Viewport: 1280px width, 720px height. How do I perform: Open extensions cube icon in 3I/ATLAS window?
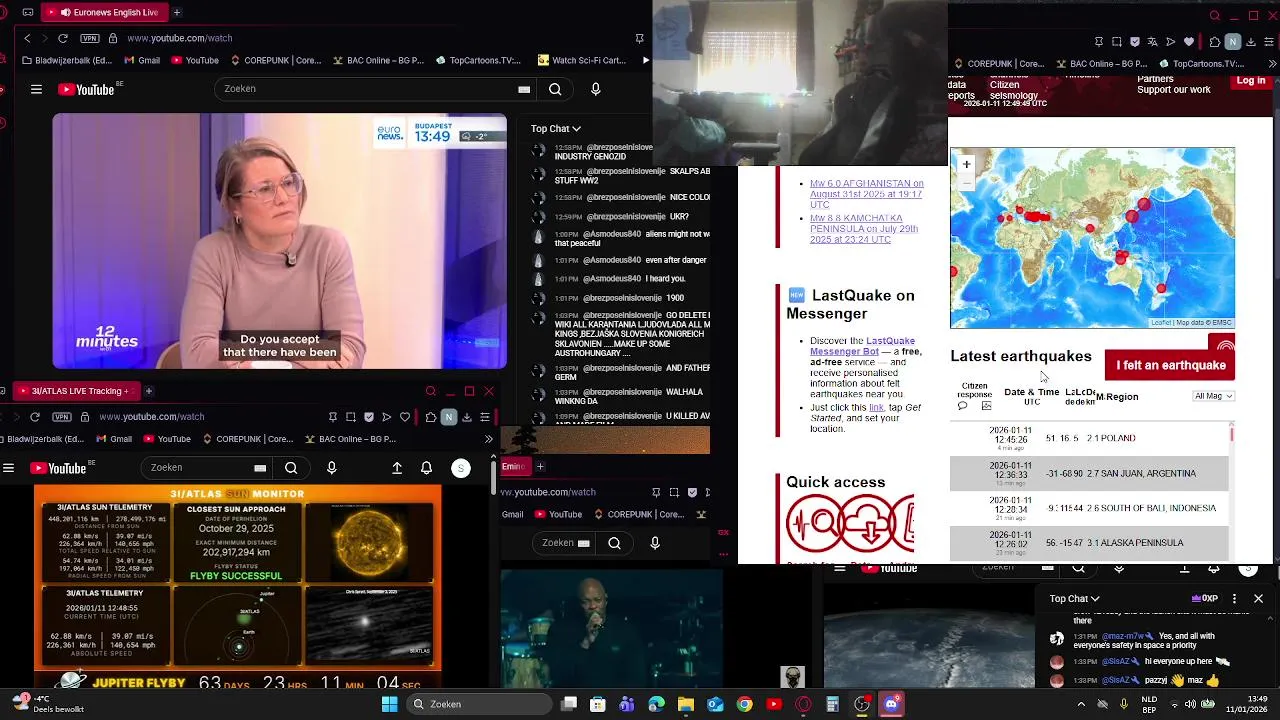430,417
